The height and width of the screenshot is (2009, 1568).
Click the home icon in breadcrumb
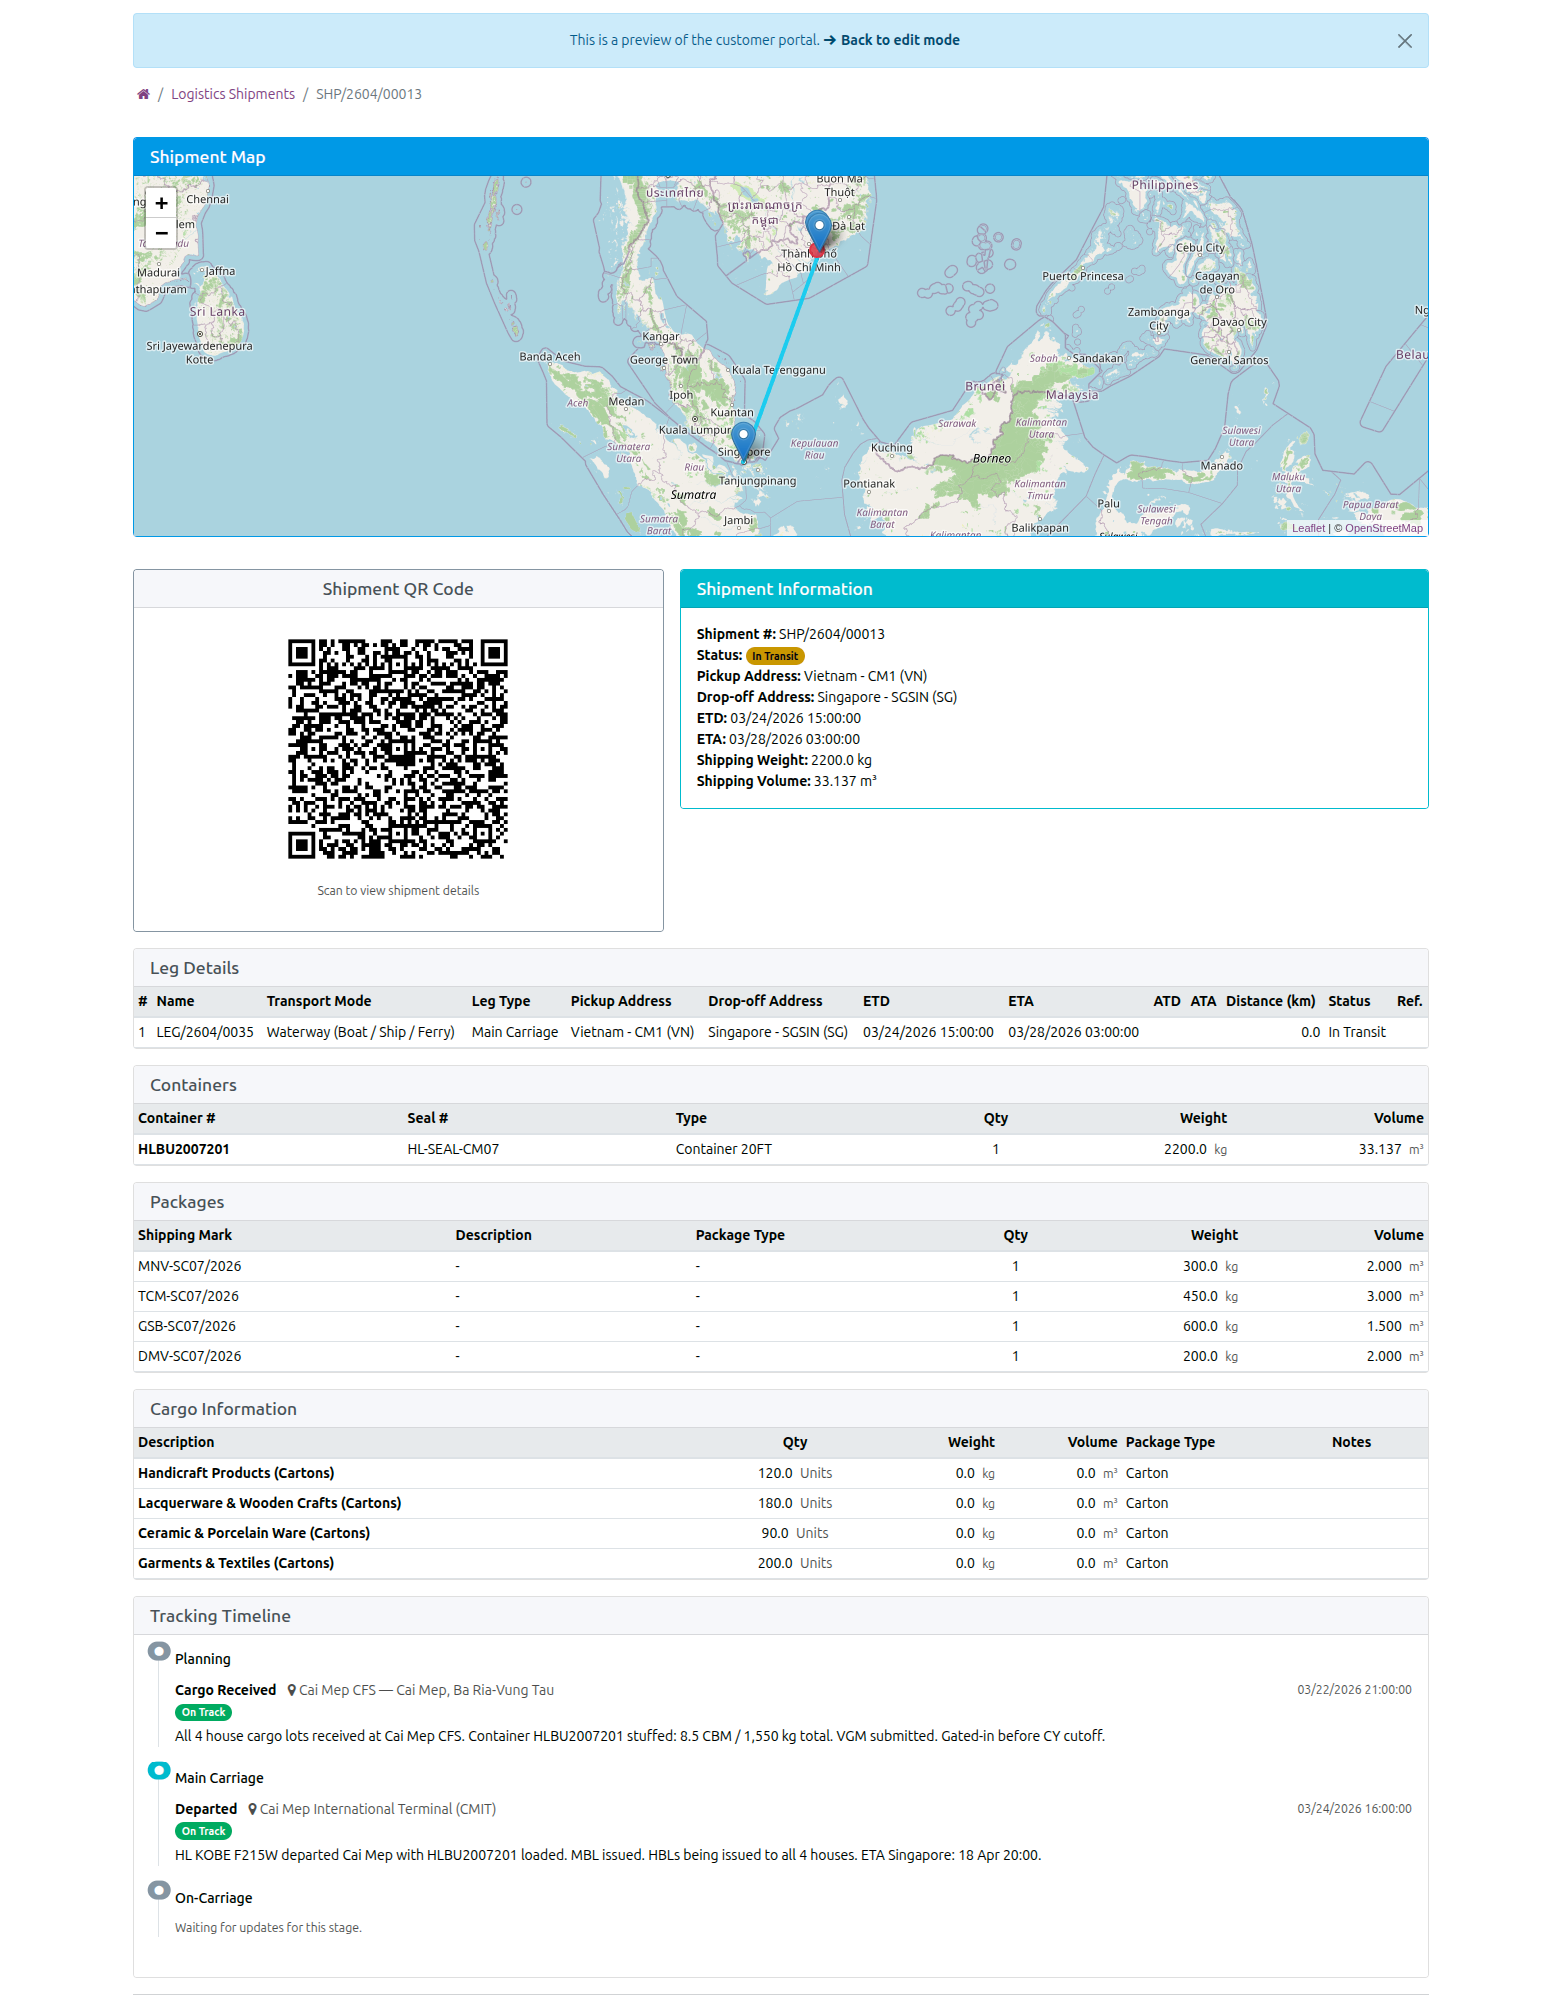[143, 94]
